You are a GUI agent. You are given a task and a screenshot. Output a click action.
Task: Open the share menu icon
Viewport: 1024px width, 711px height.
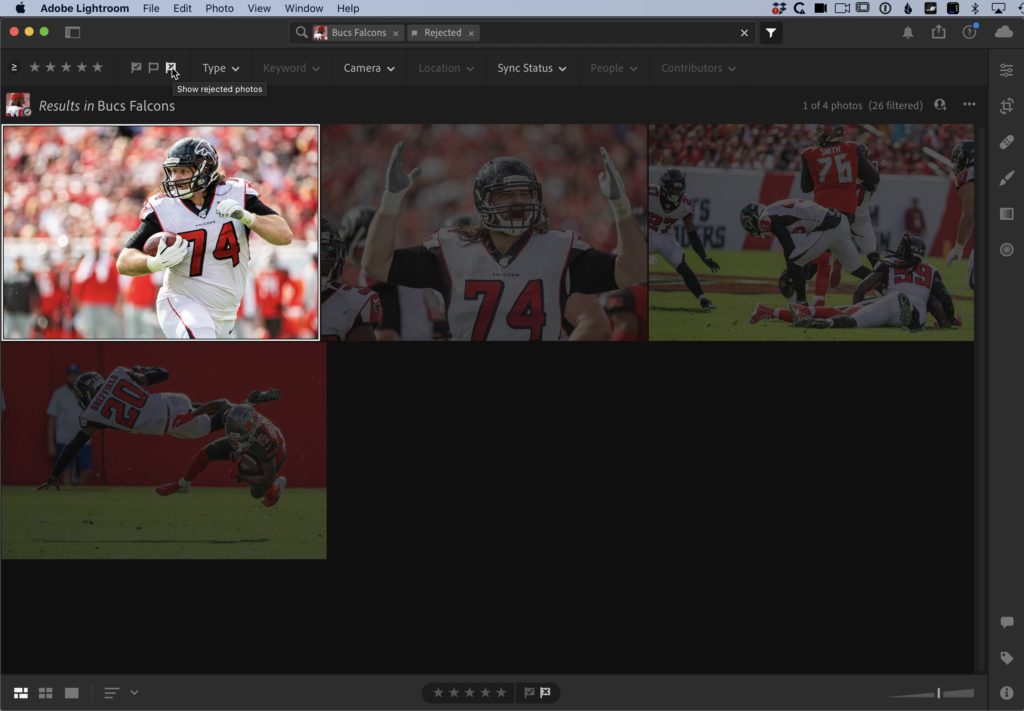938,32
